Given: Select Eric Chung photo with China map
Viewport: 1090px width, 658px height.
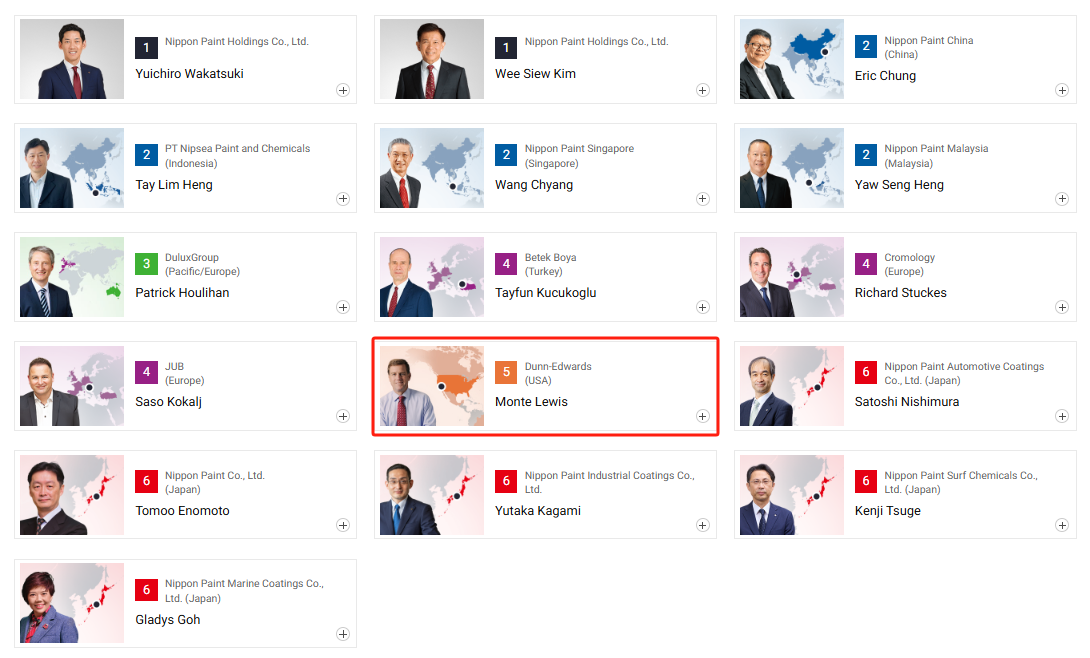Looking at the screenshot, I should (x=792, y=59).
